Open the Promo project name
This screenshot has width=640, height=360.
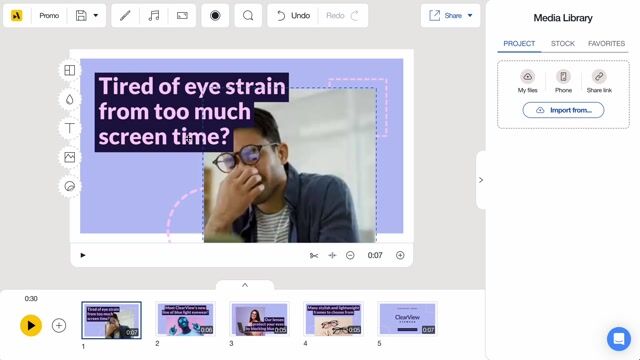[49, 16]
